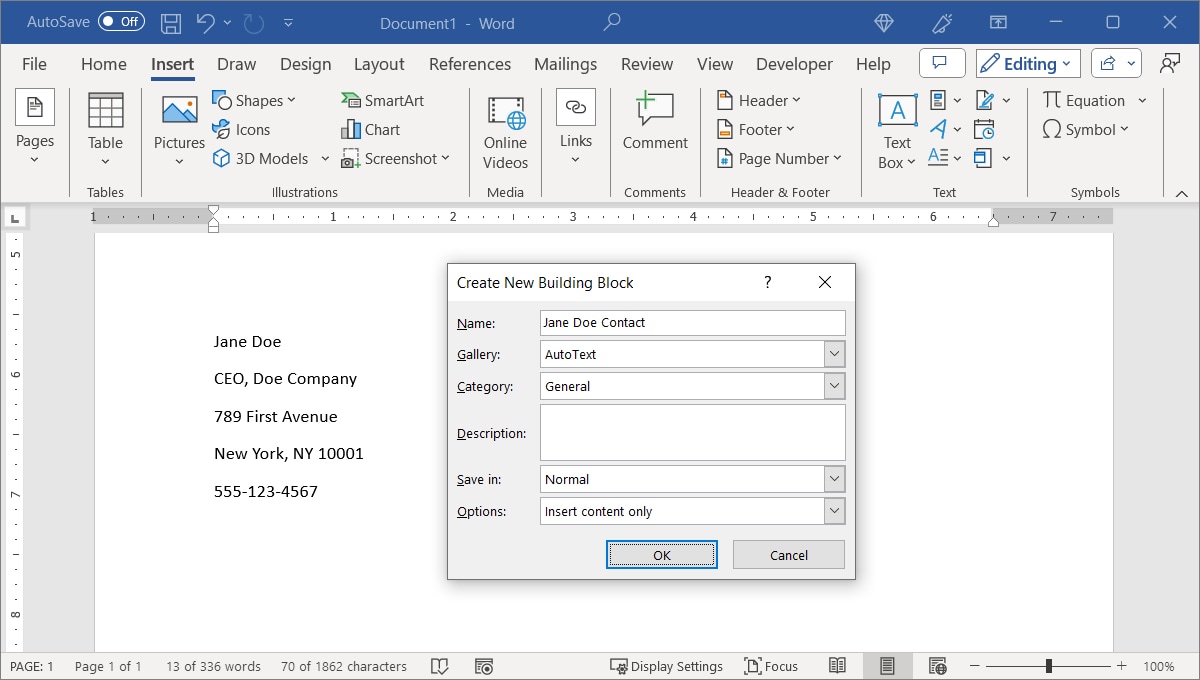Image resolution: width=1200 pixels, height=680 pixels.
Task: Open the References ribbon tab
Action: click(470, 64)
